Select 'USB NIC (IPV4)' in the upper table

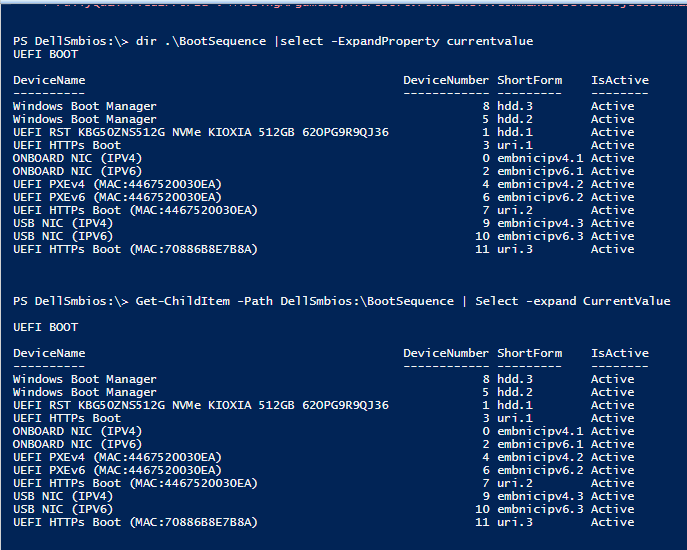(x=62, y=223)
